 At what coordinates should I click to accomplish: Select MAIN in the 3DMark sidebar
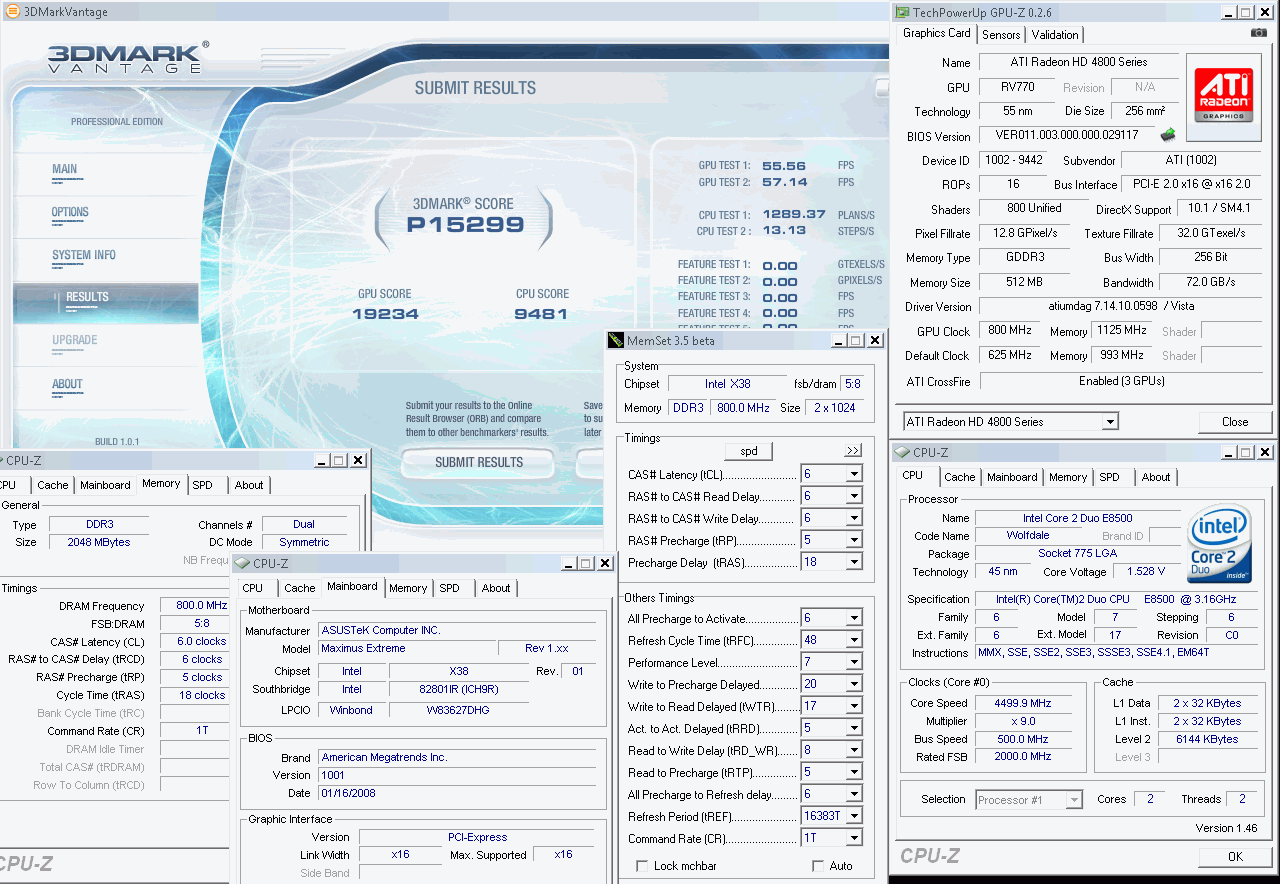point(65,169)
